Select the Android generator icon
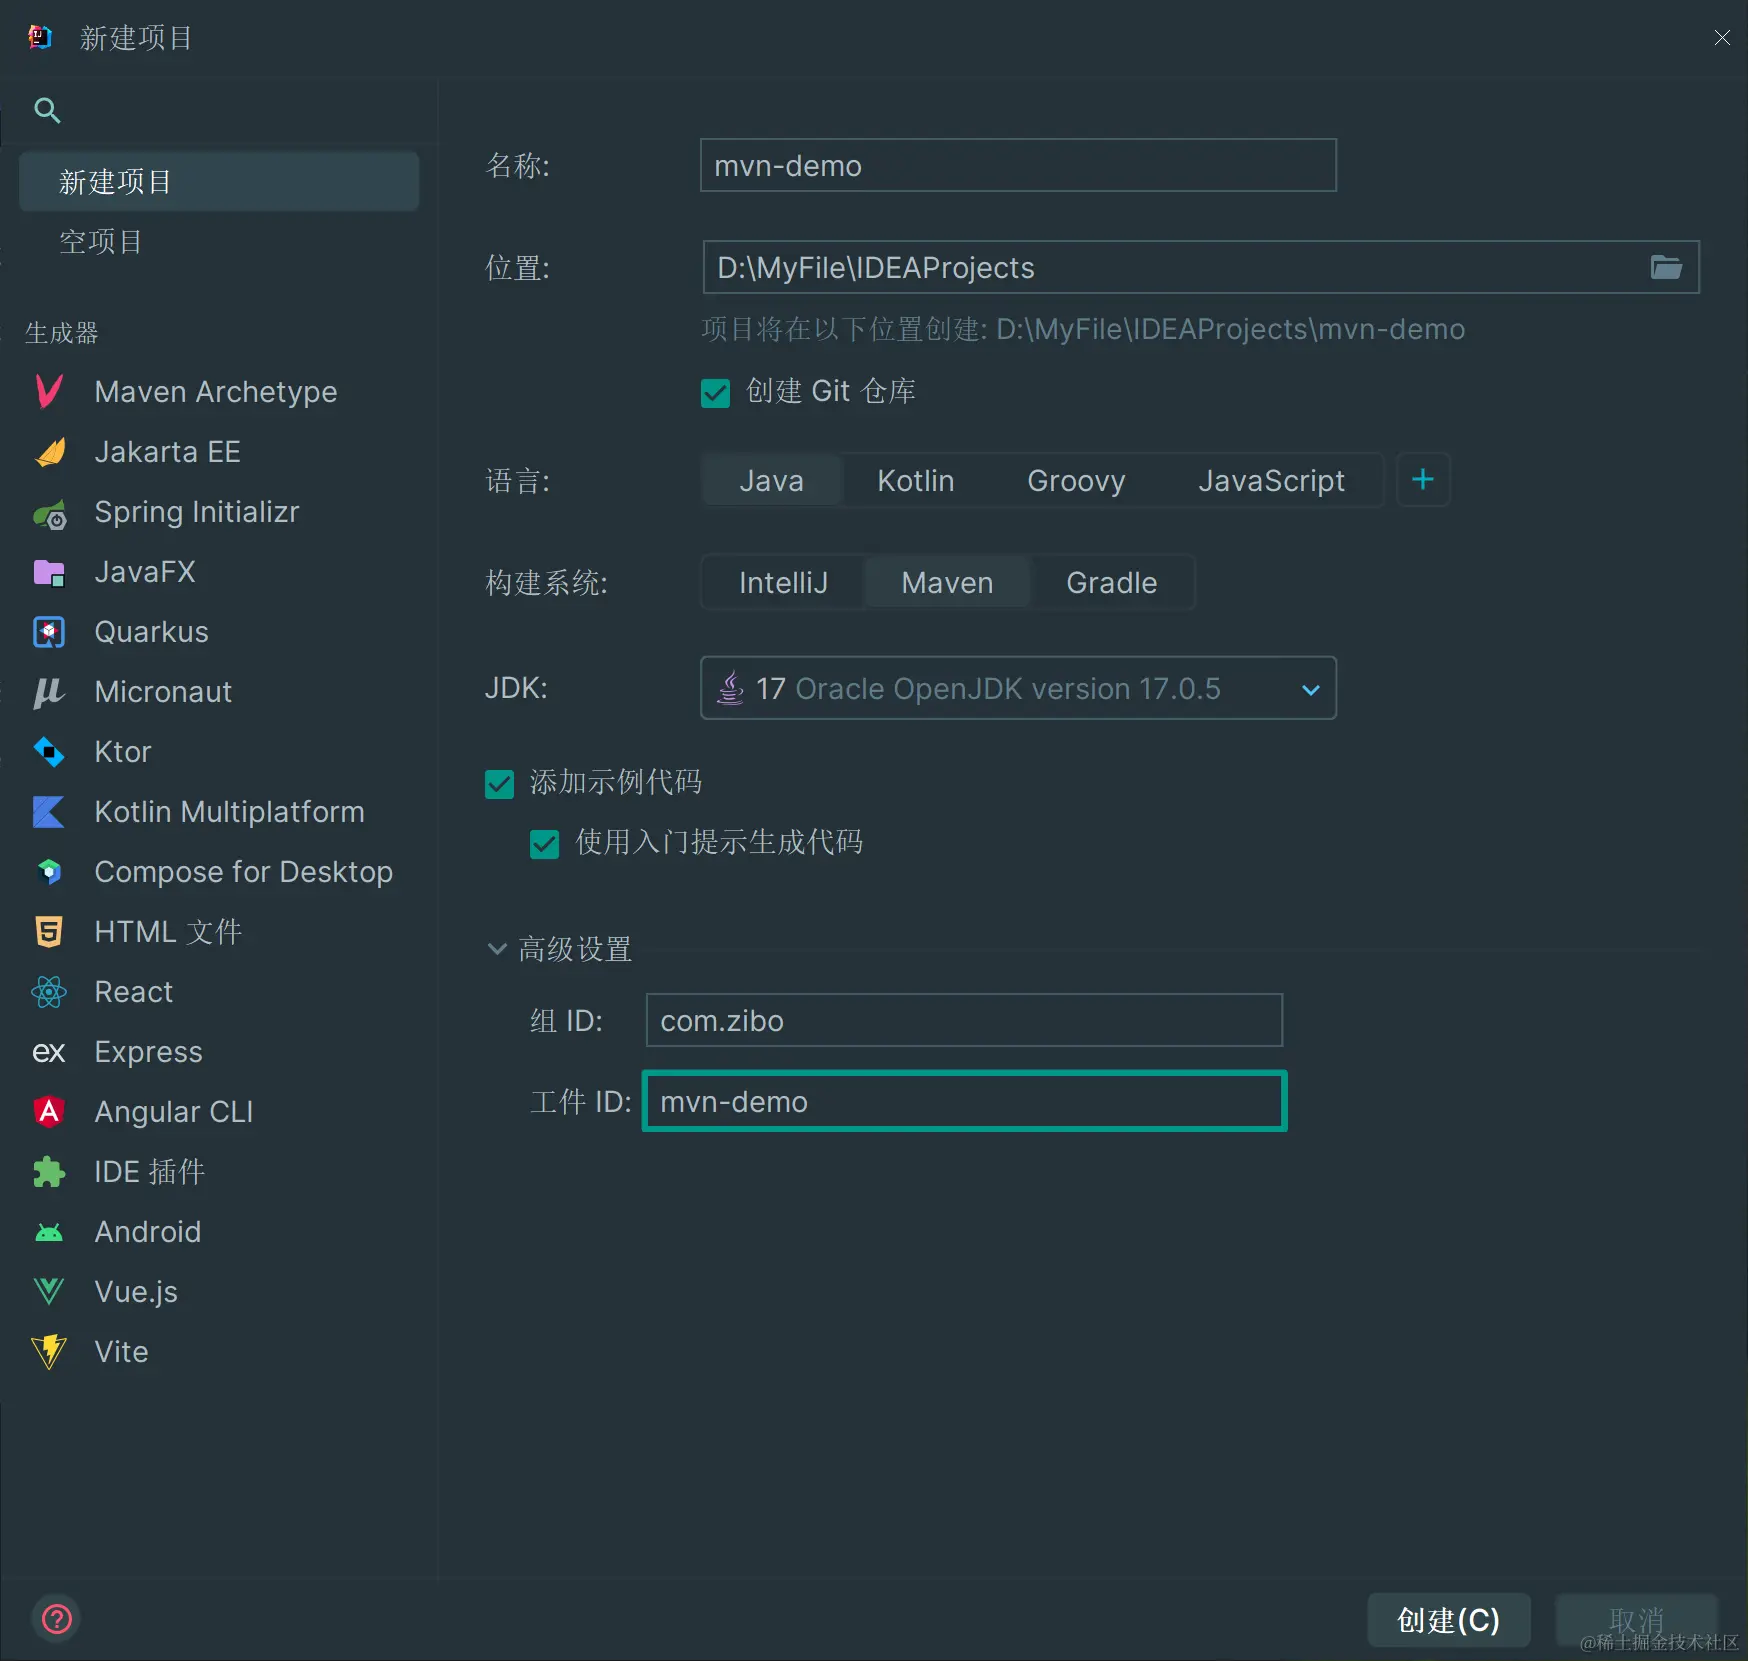1748x1661 pixels. [x=49, y=1232]
